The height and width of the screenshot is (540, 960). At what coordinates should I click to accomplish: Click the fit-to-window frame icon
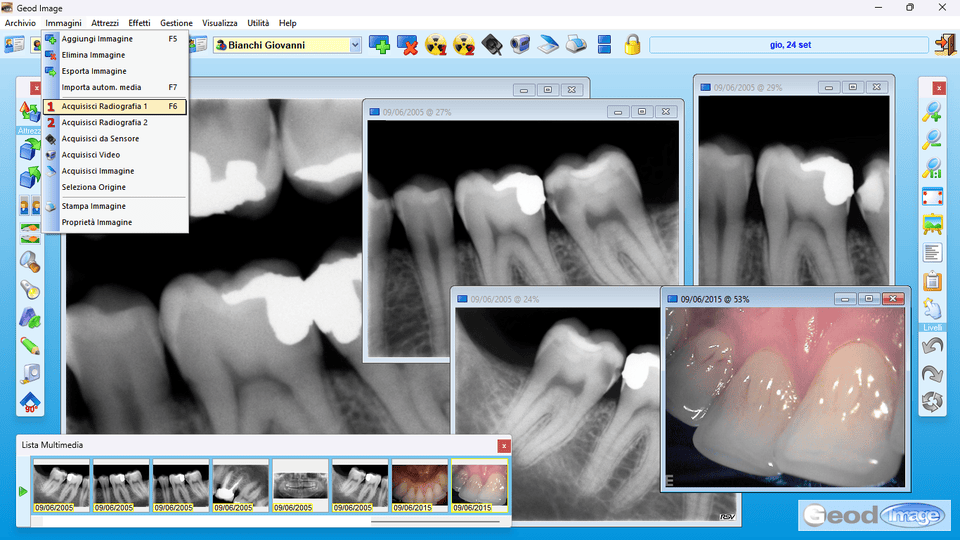pos(932,197)
